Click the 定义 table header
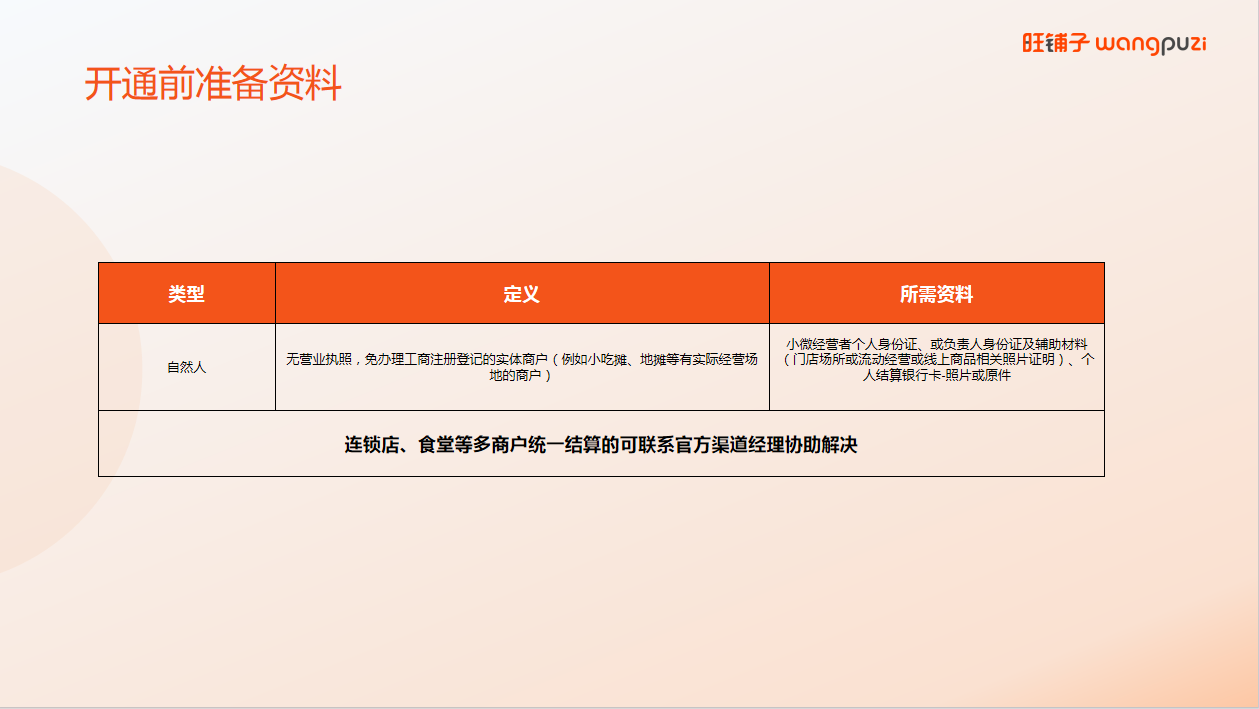This screenshot has width=1259, height=709. click(522, 293)
